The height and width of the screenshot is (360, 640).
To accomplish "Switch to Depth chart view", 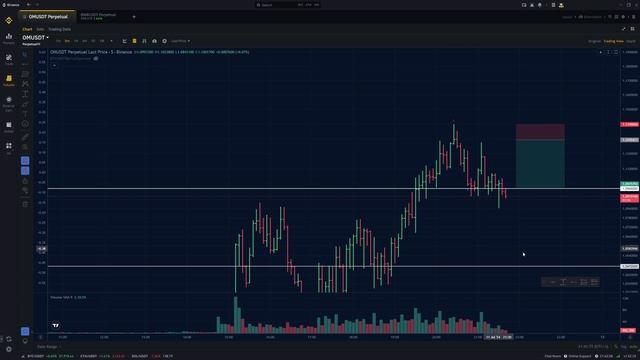I will 631,41.
